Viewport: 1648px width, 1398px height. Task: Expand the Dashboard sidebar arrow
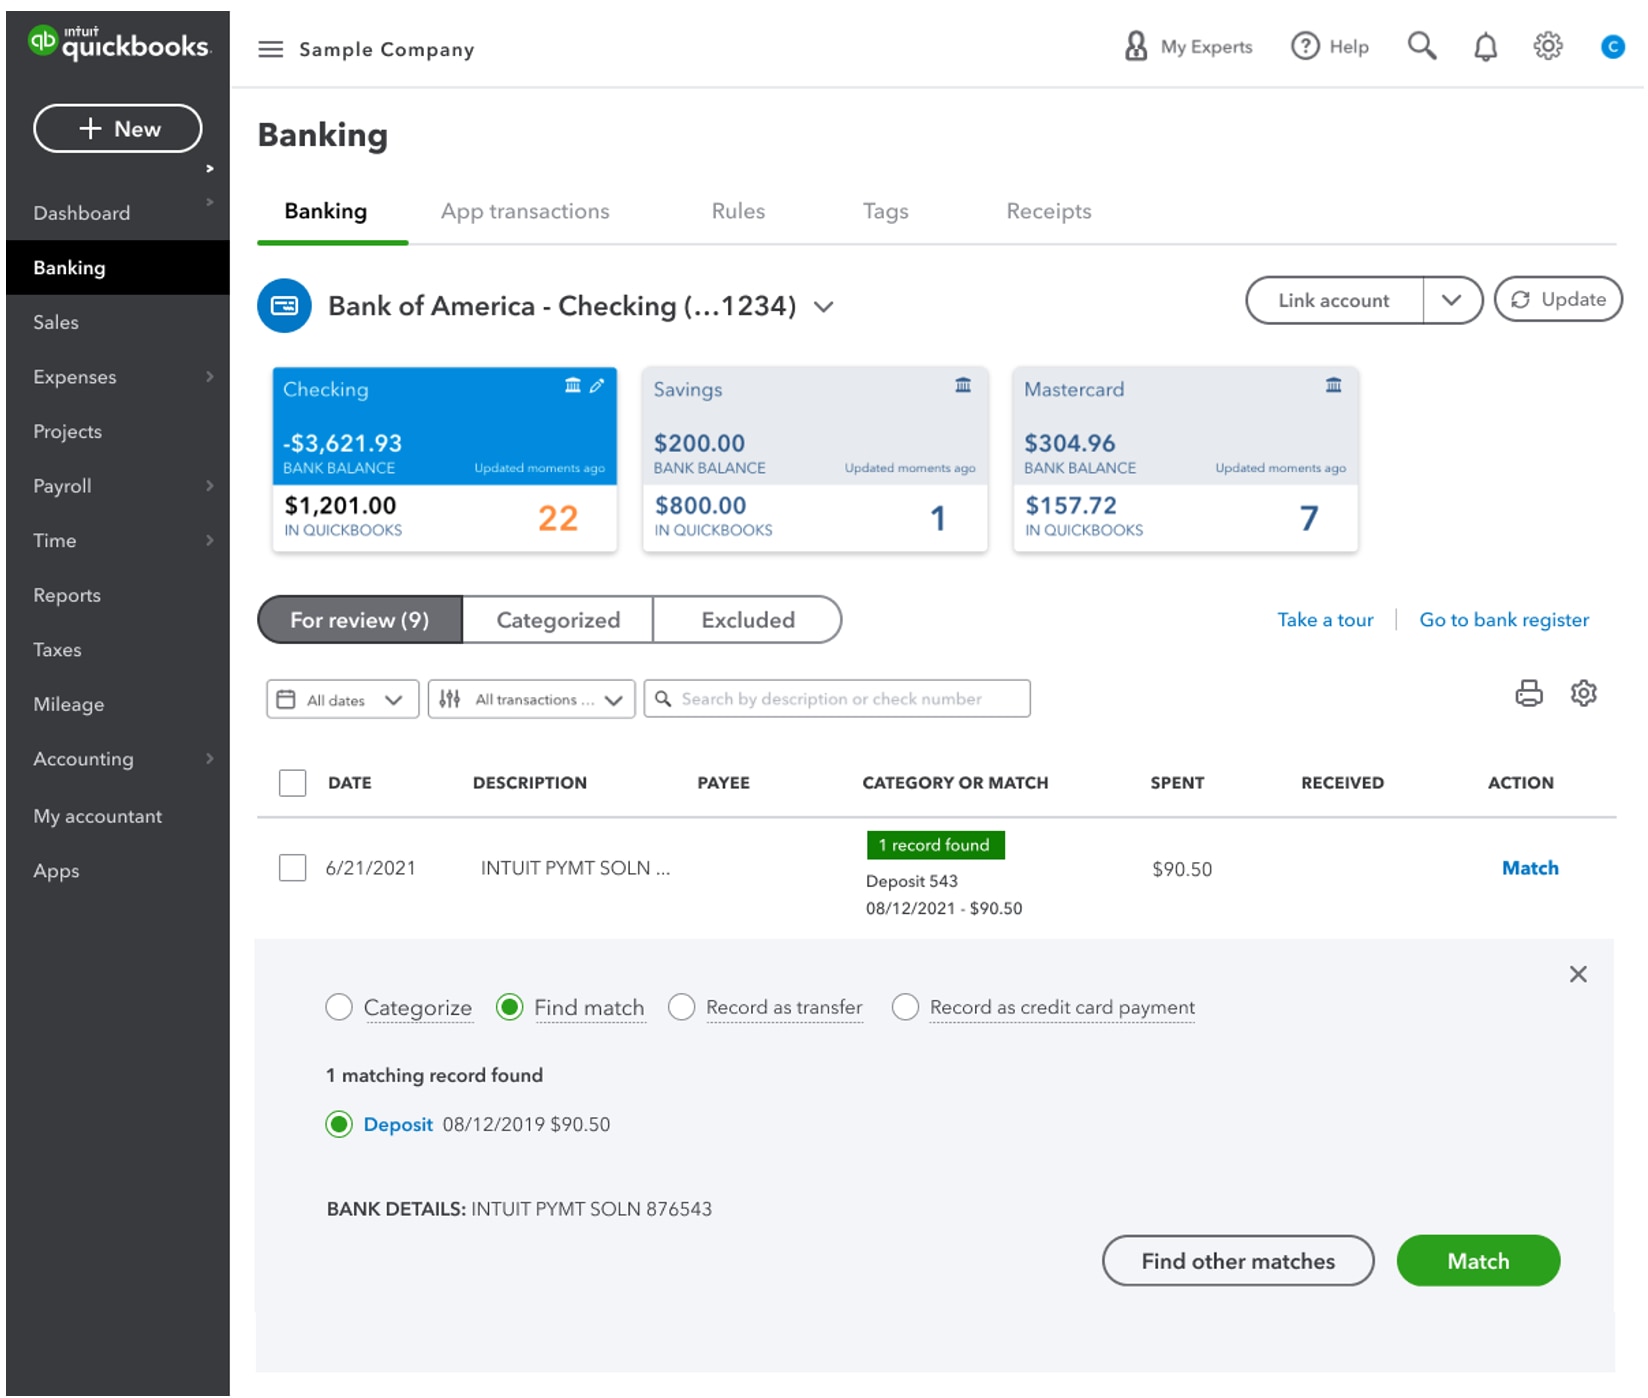click(x=209, y=202)
